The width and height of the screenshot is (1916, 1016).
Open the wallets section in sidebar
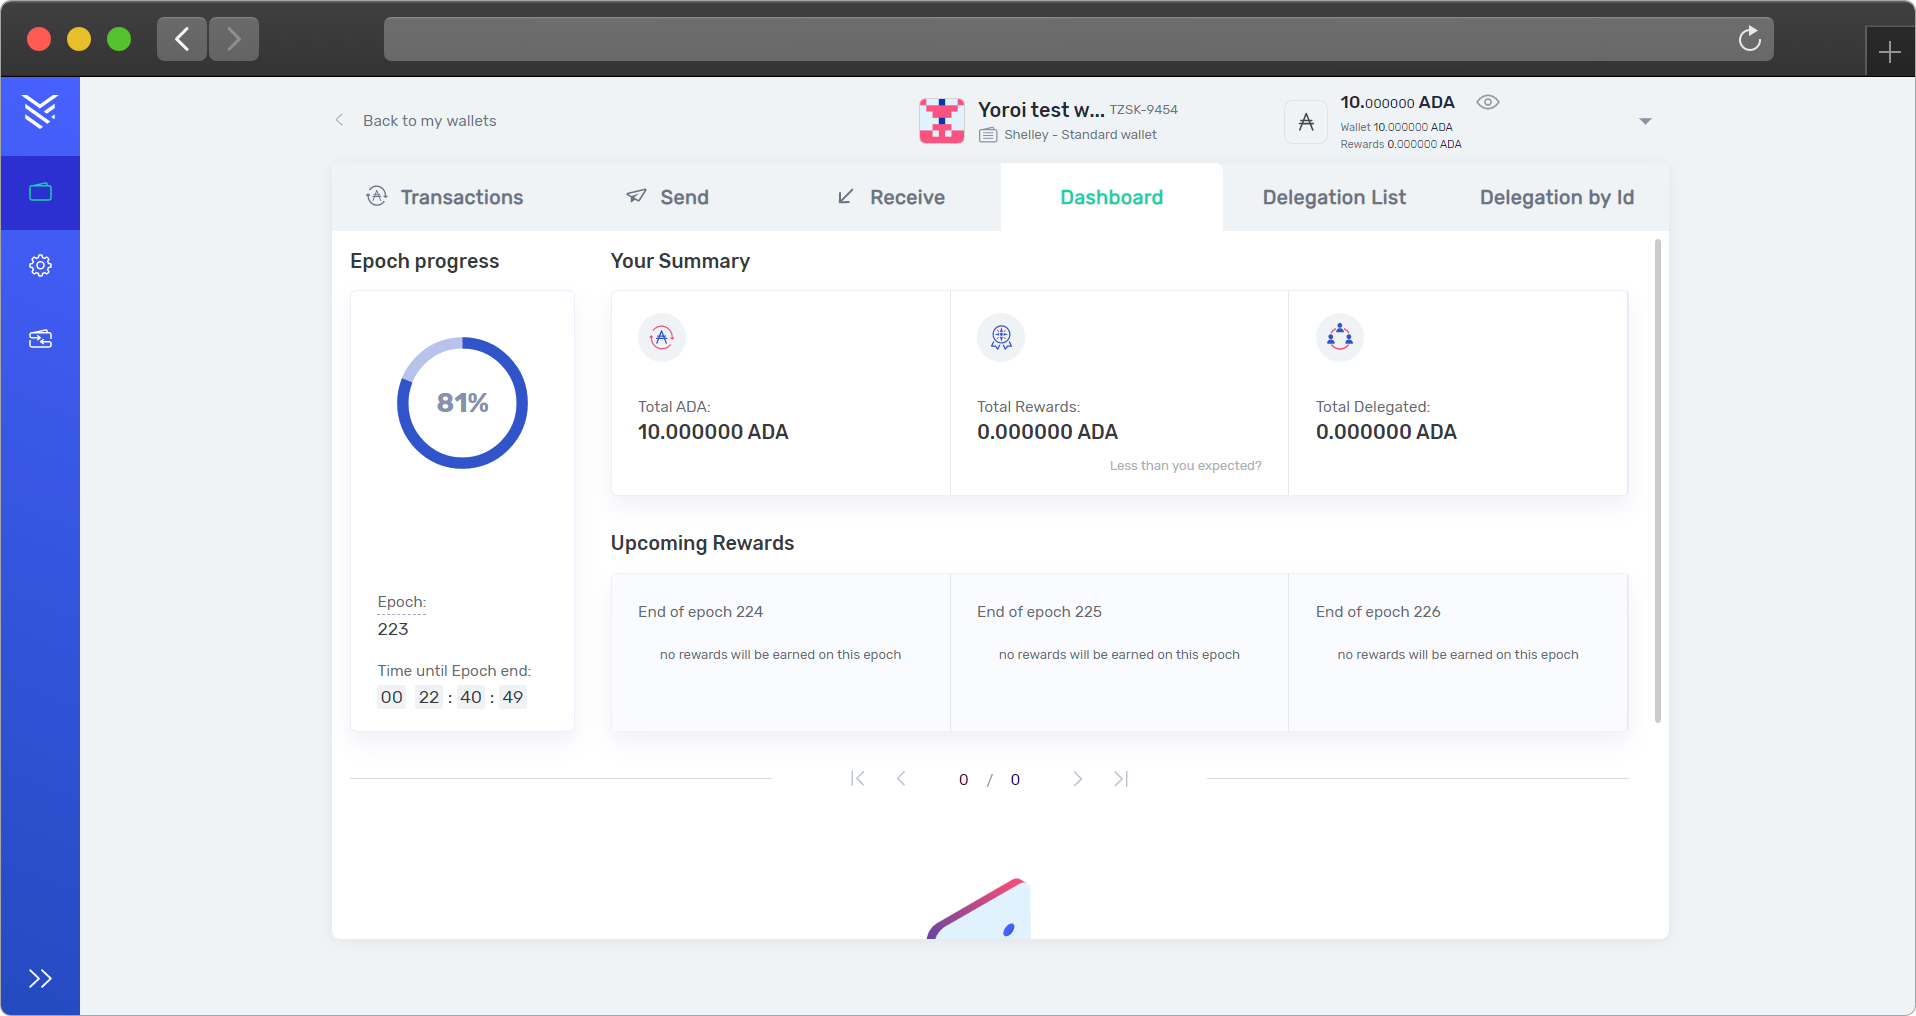coord(40,192)
